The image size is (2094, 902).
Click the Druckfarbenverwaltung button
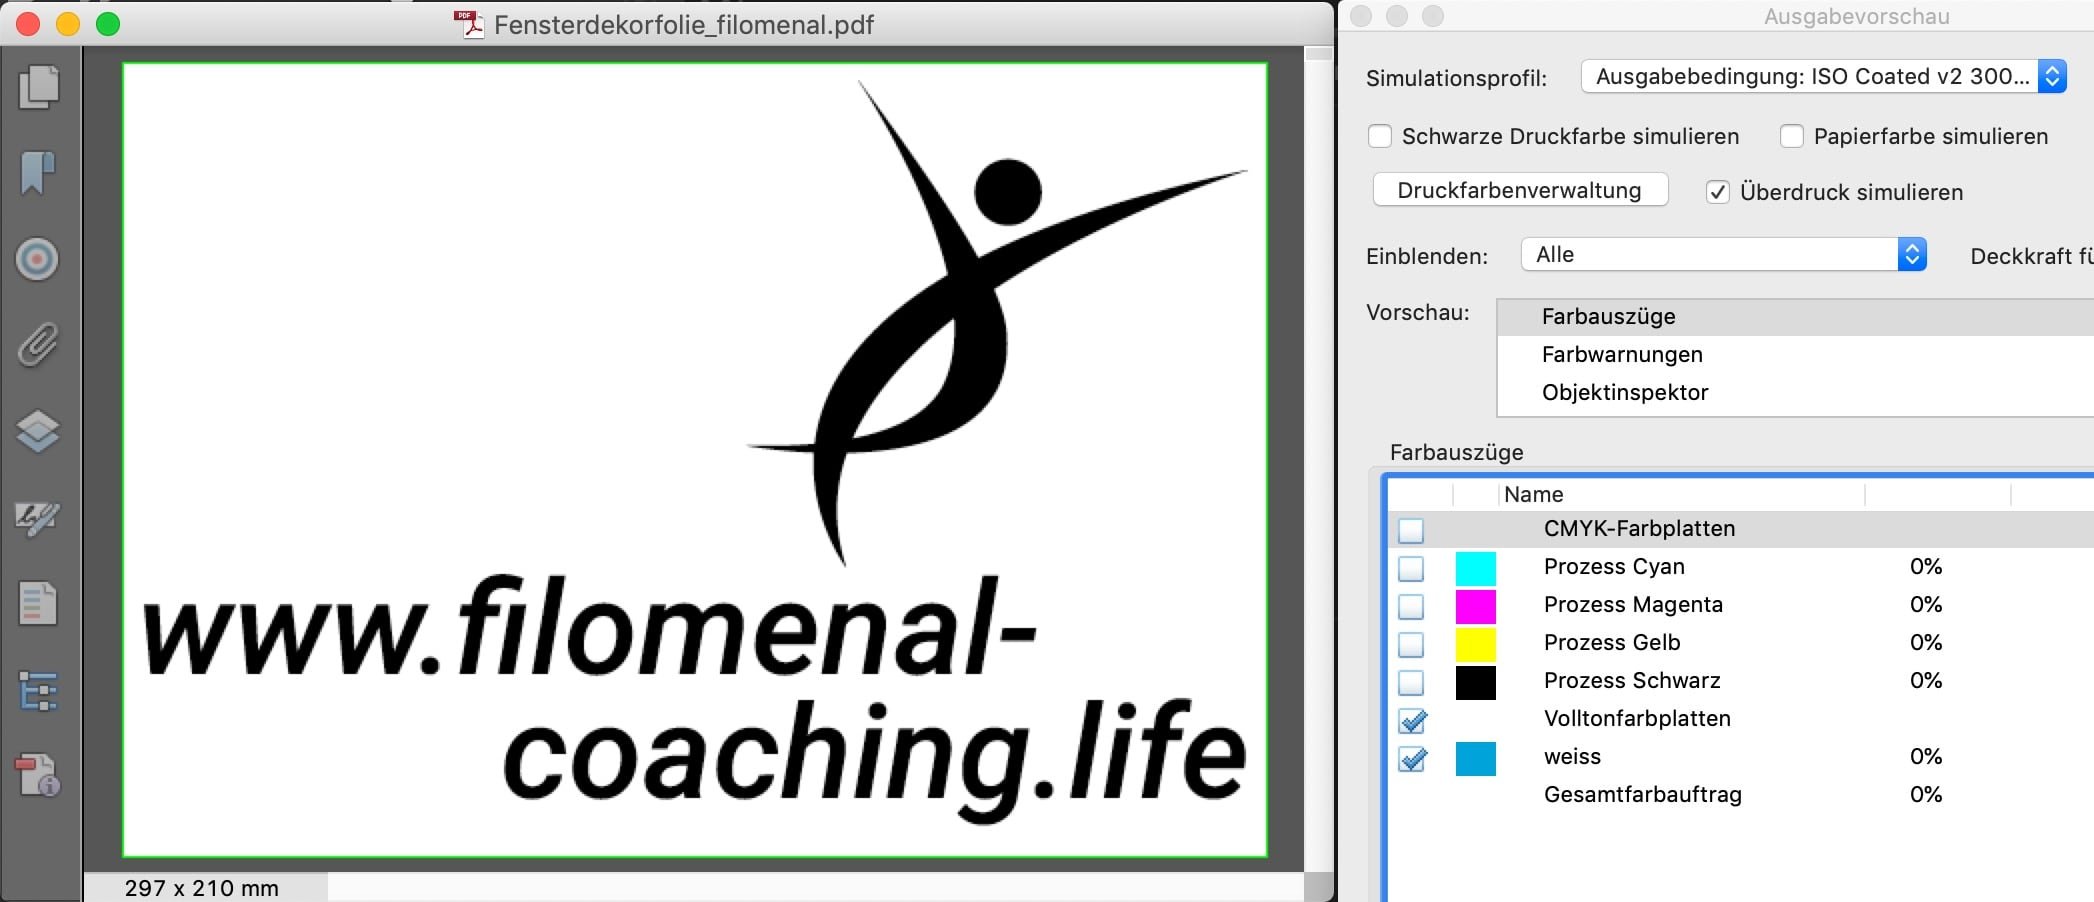click(x=1520, y=190)
